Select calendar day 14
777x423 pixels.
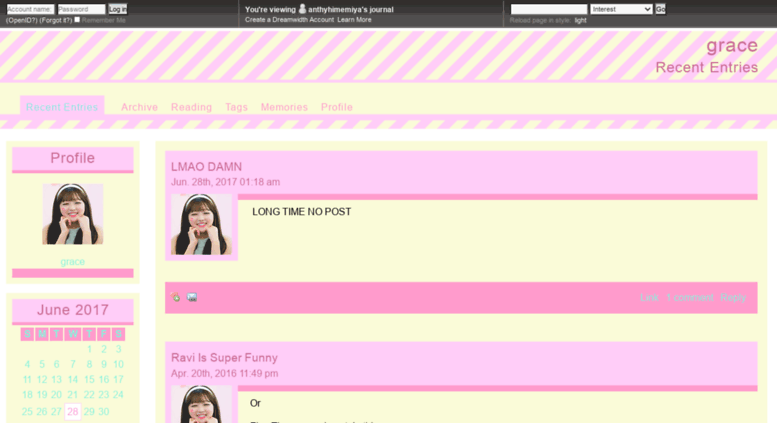pos(73,379)
